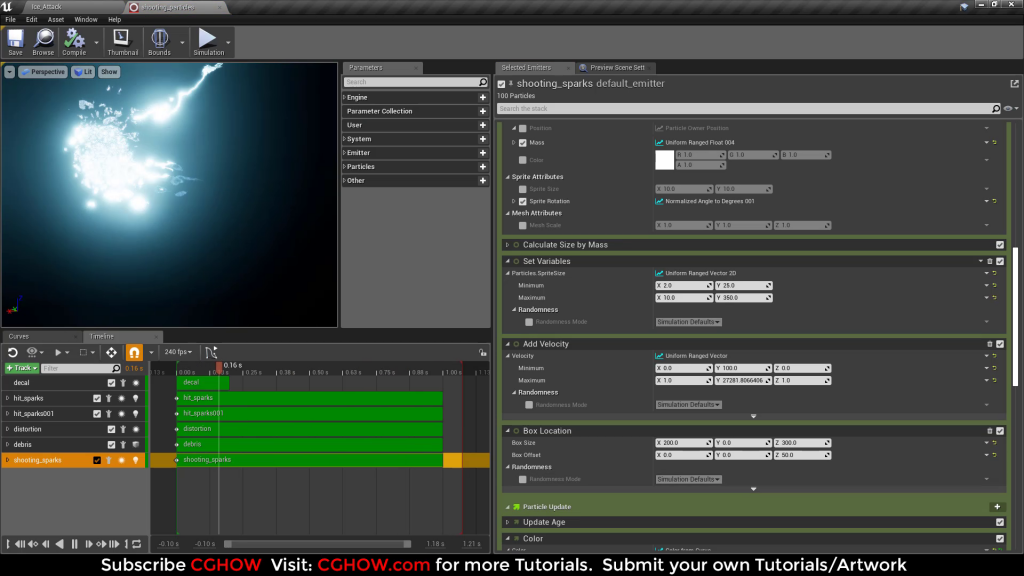1024x576 pixels.
Task: Expand the Update Age module
Action: (x=507, y=522)
